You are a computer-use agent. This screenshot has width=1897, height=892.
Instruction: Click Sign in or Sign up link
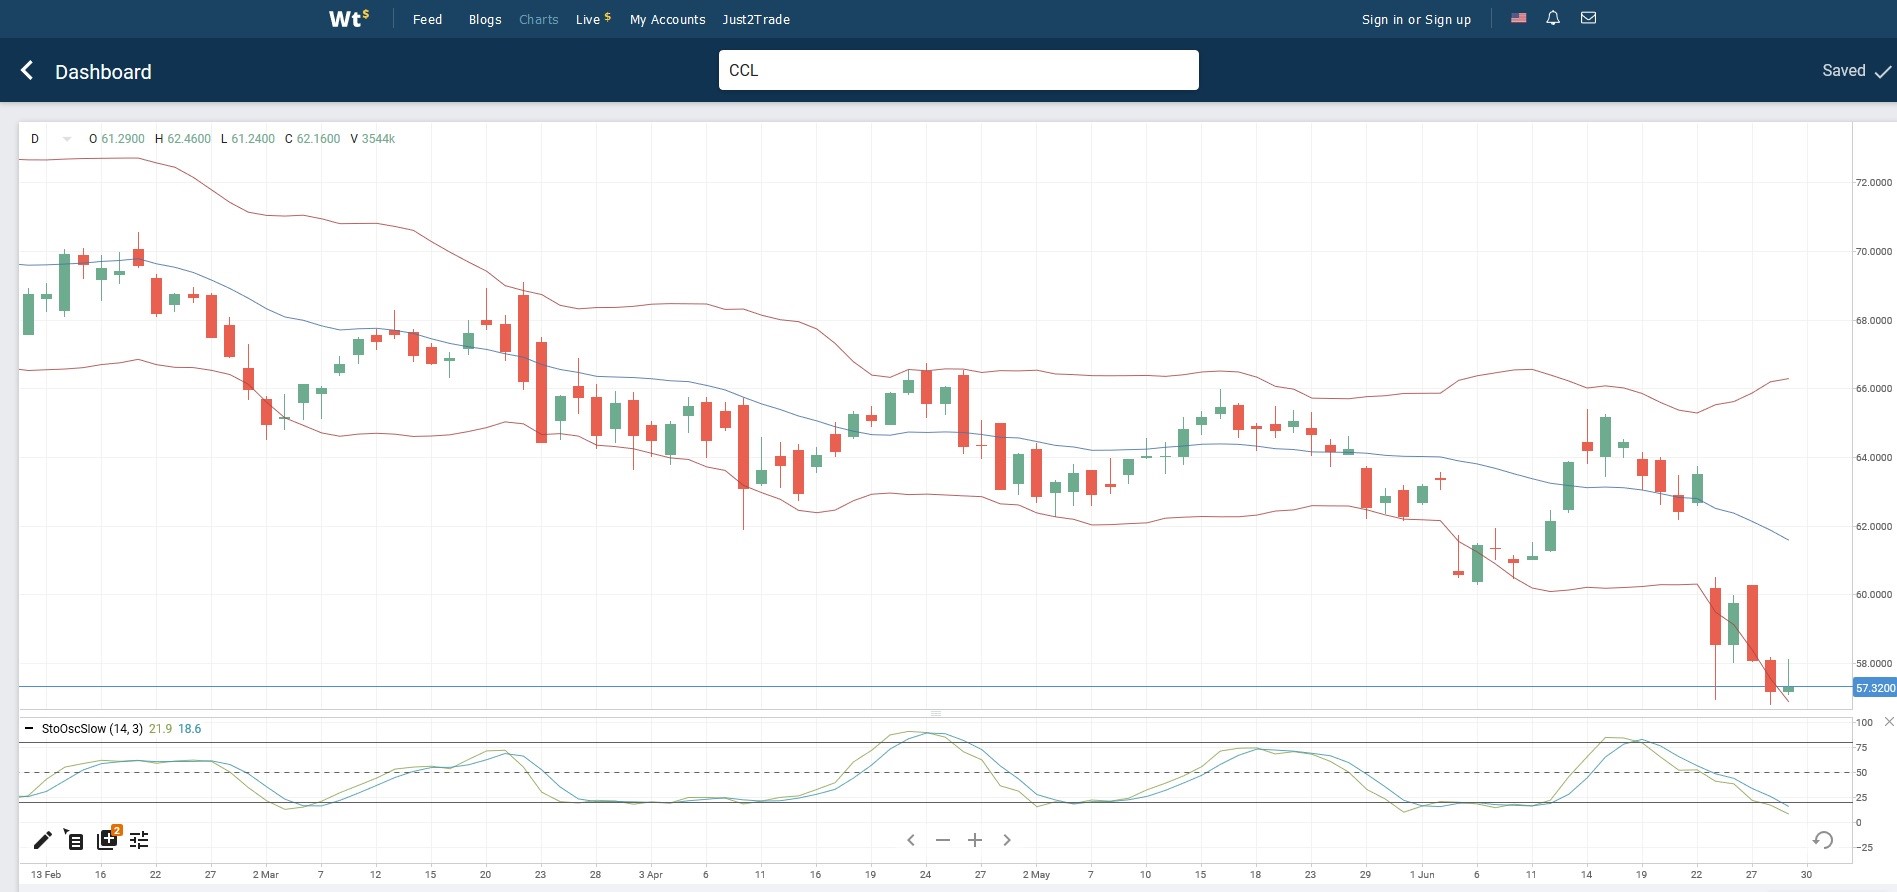coord(1416,19)
